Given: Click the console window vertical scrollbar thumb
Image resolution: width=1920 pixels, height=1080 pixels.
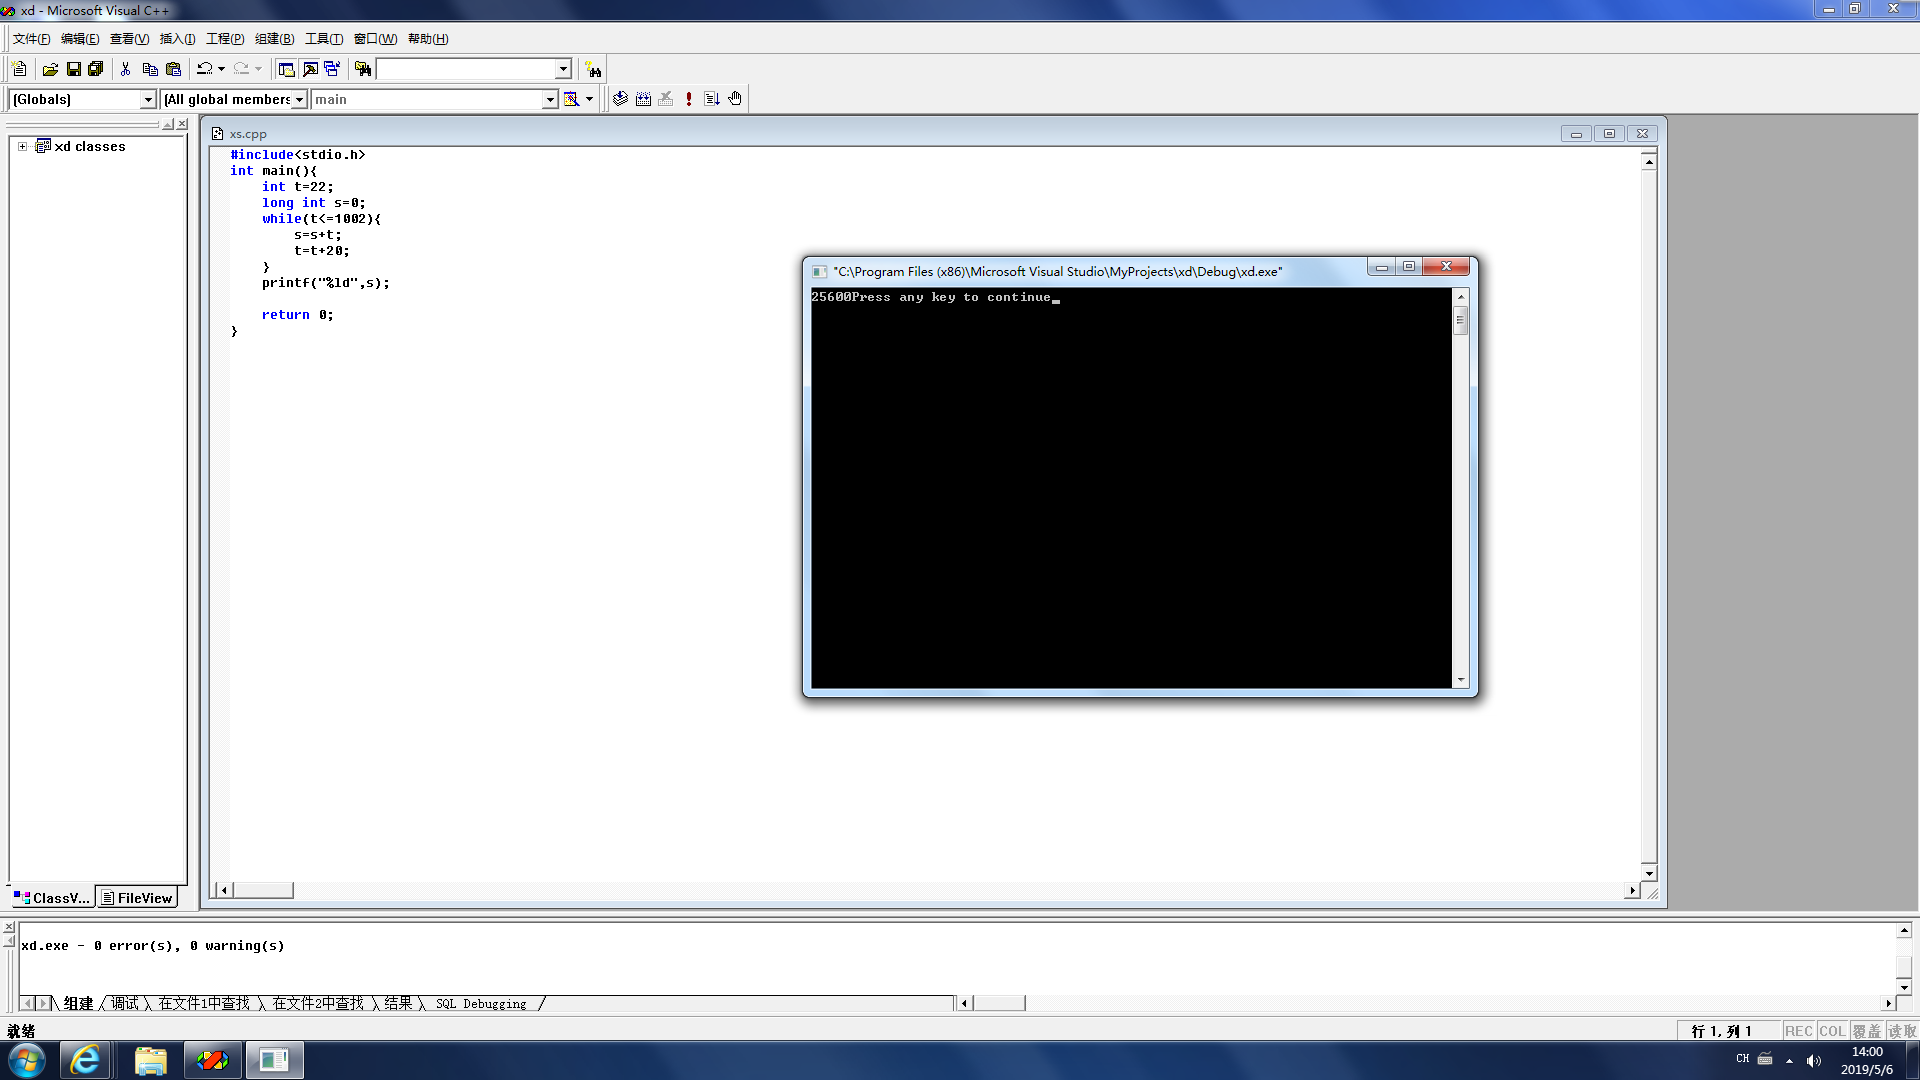Looking at the screenshot, I should point(1460,320).
